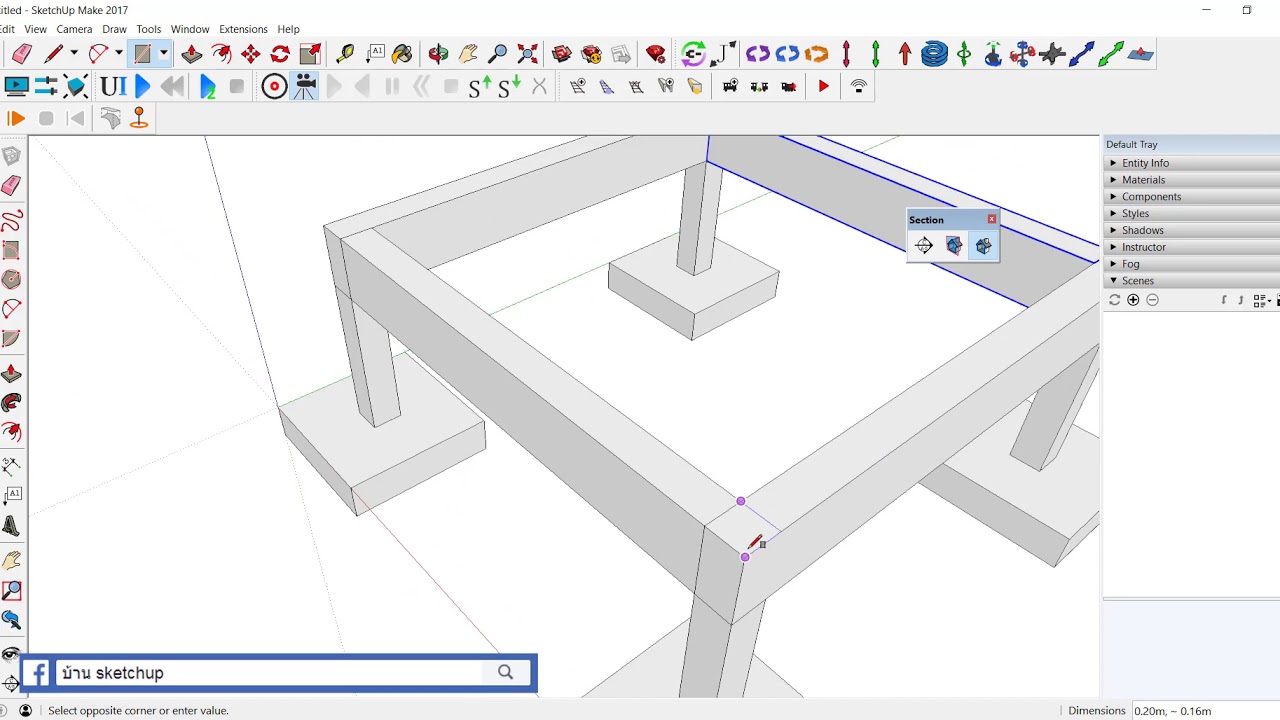Viewport: 1280px width, 720px height.
Task: Click the red play triangle icon
Action: 823,87
